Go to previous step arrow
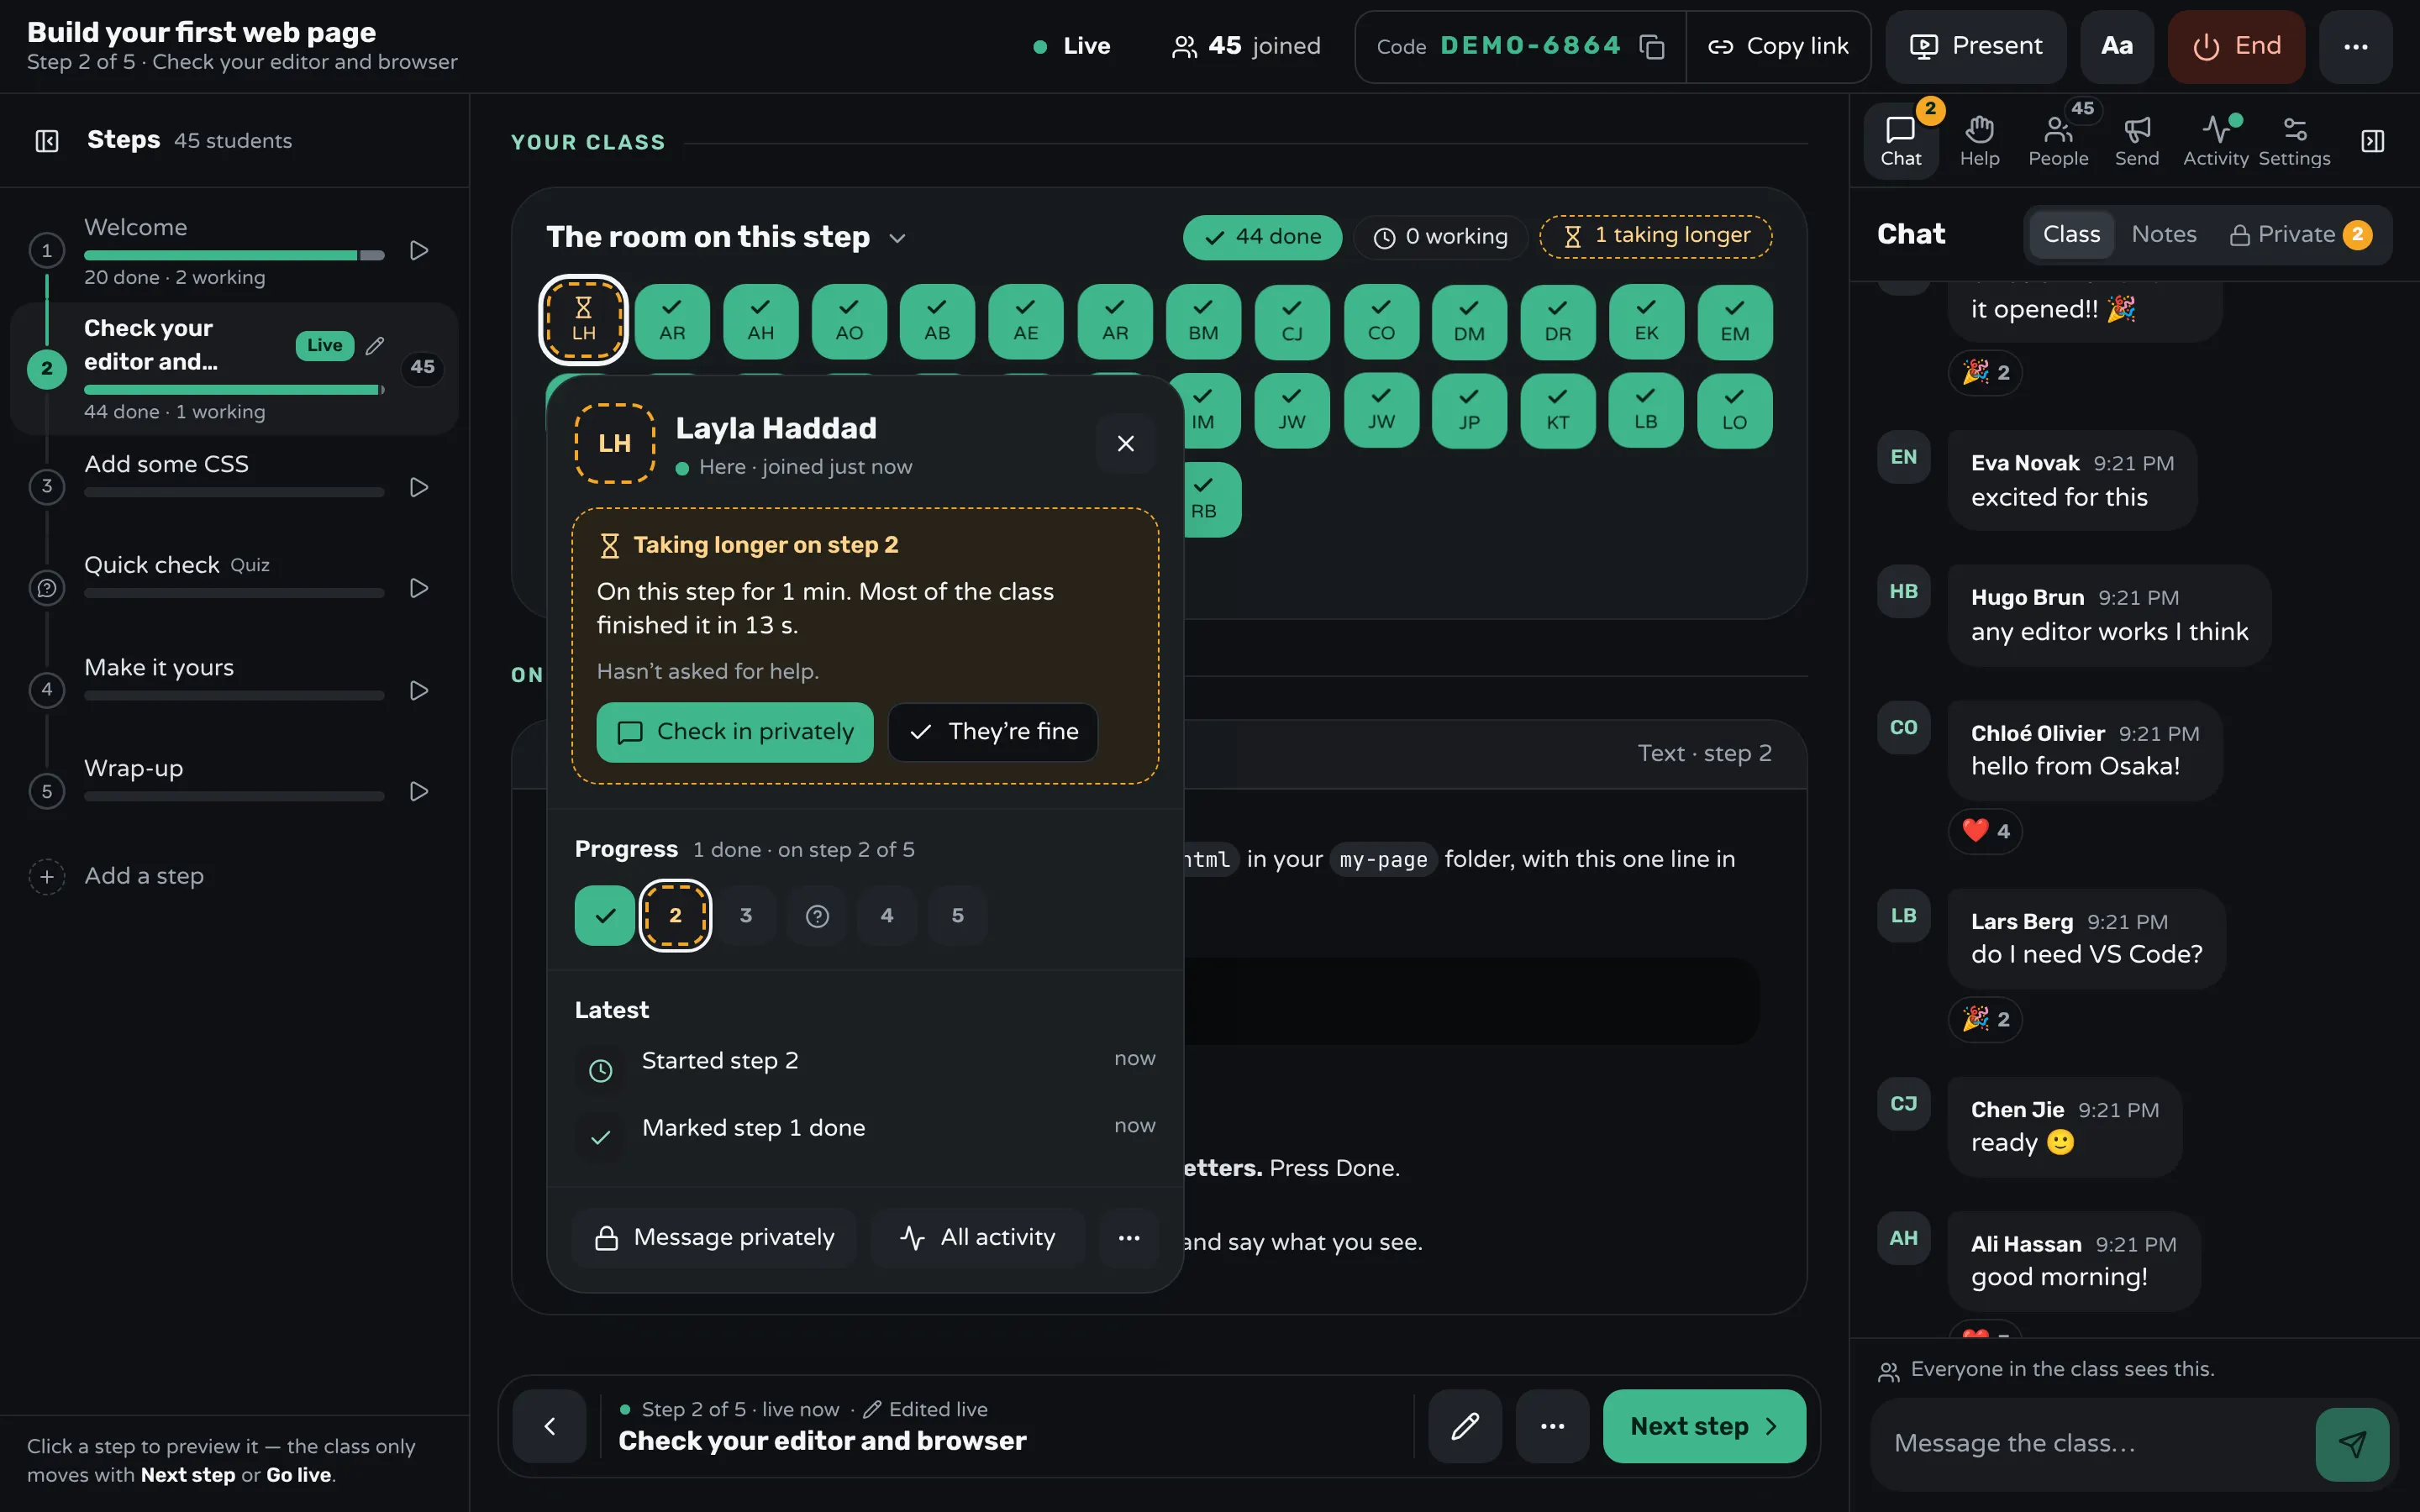 pyautogui.click(x=549, y=1426)
